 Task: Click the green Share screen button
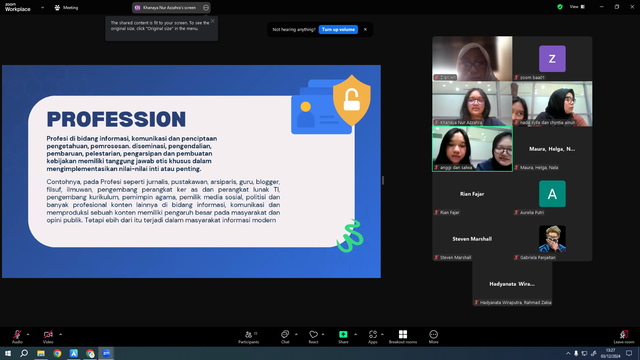point(343,337)
